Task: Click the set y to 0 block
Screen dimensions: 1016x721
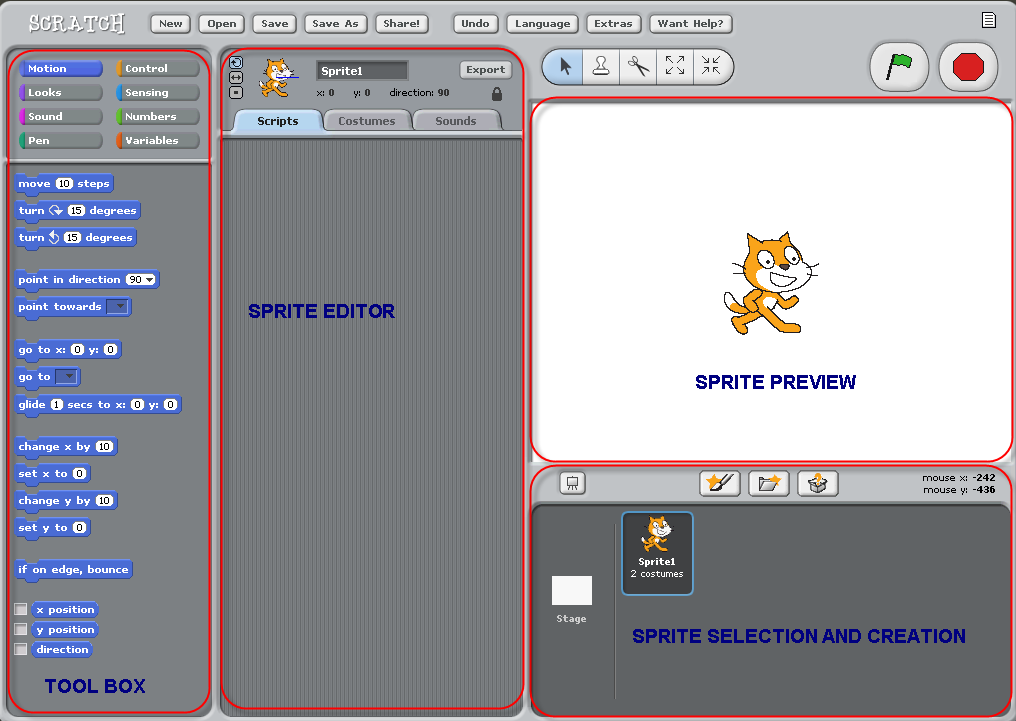Action: coord(52,527)
